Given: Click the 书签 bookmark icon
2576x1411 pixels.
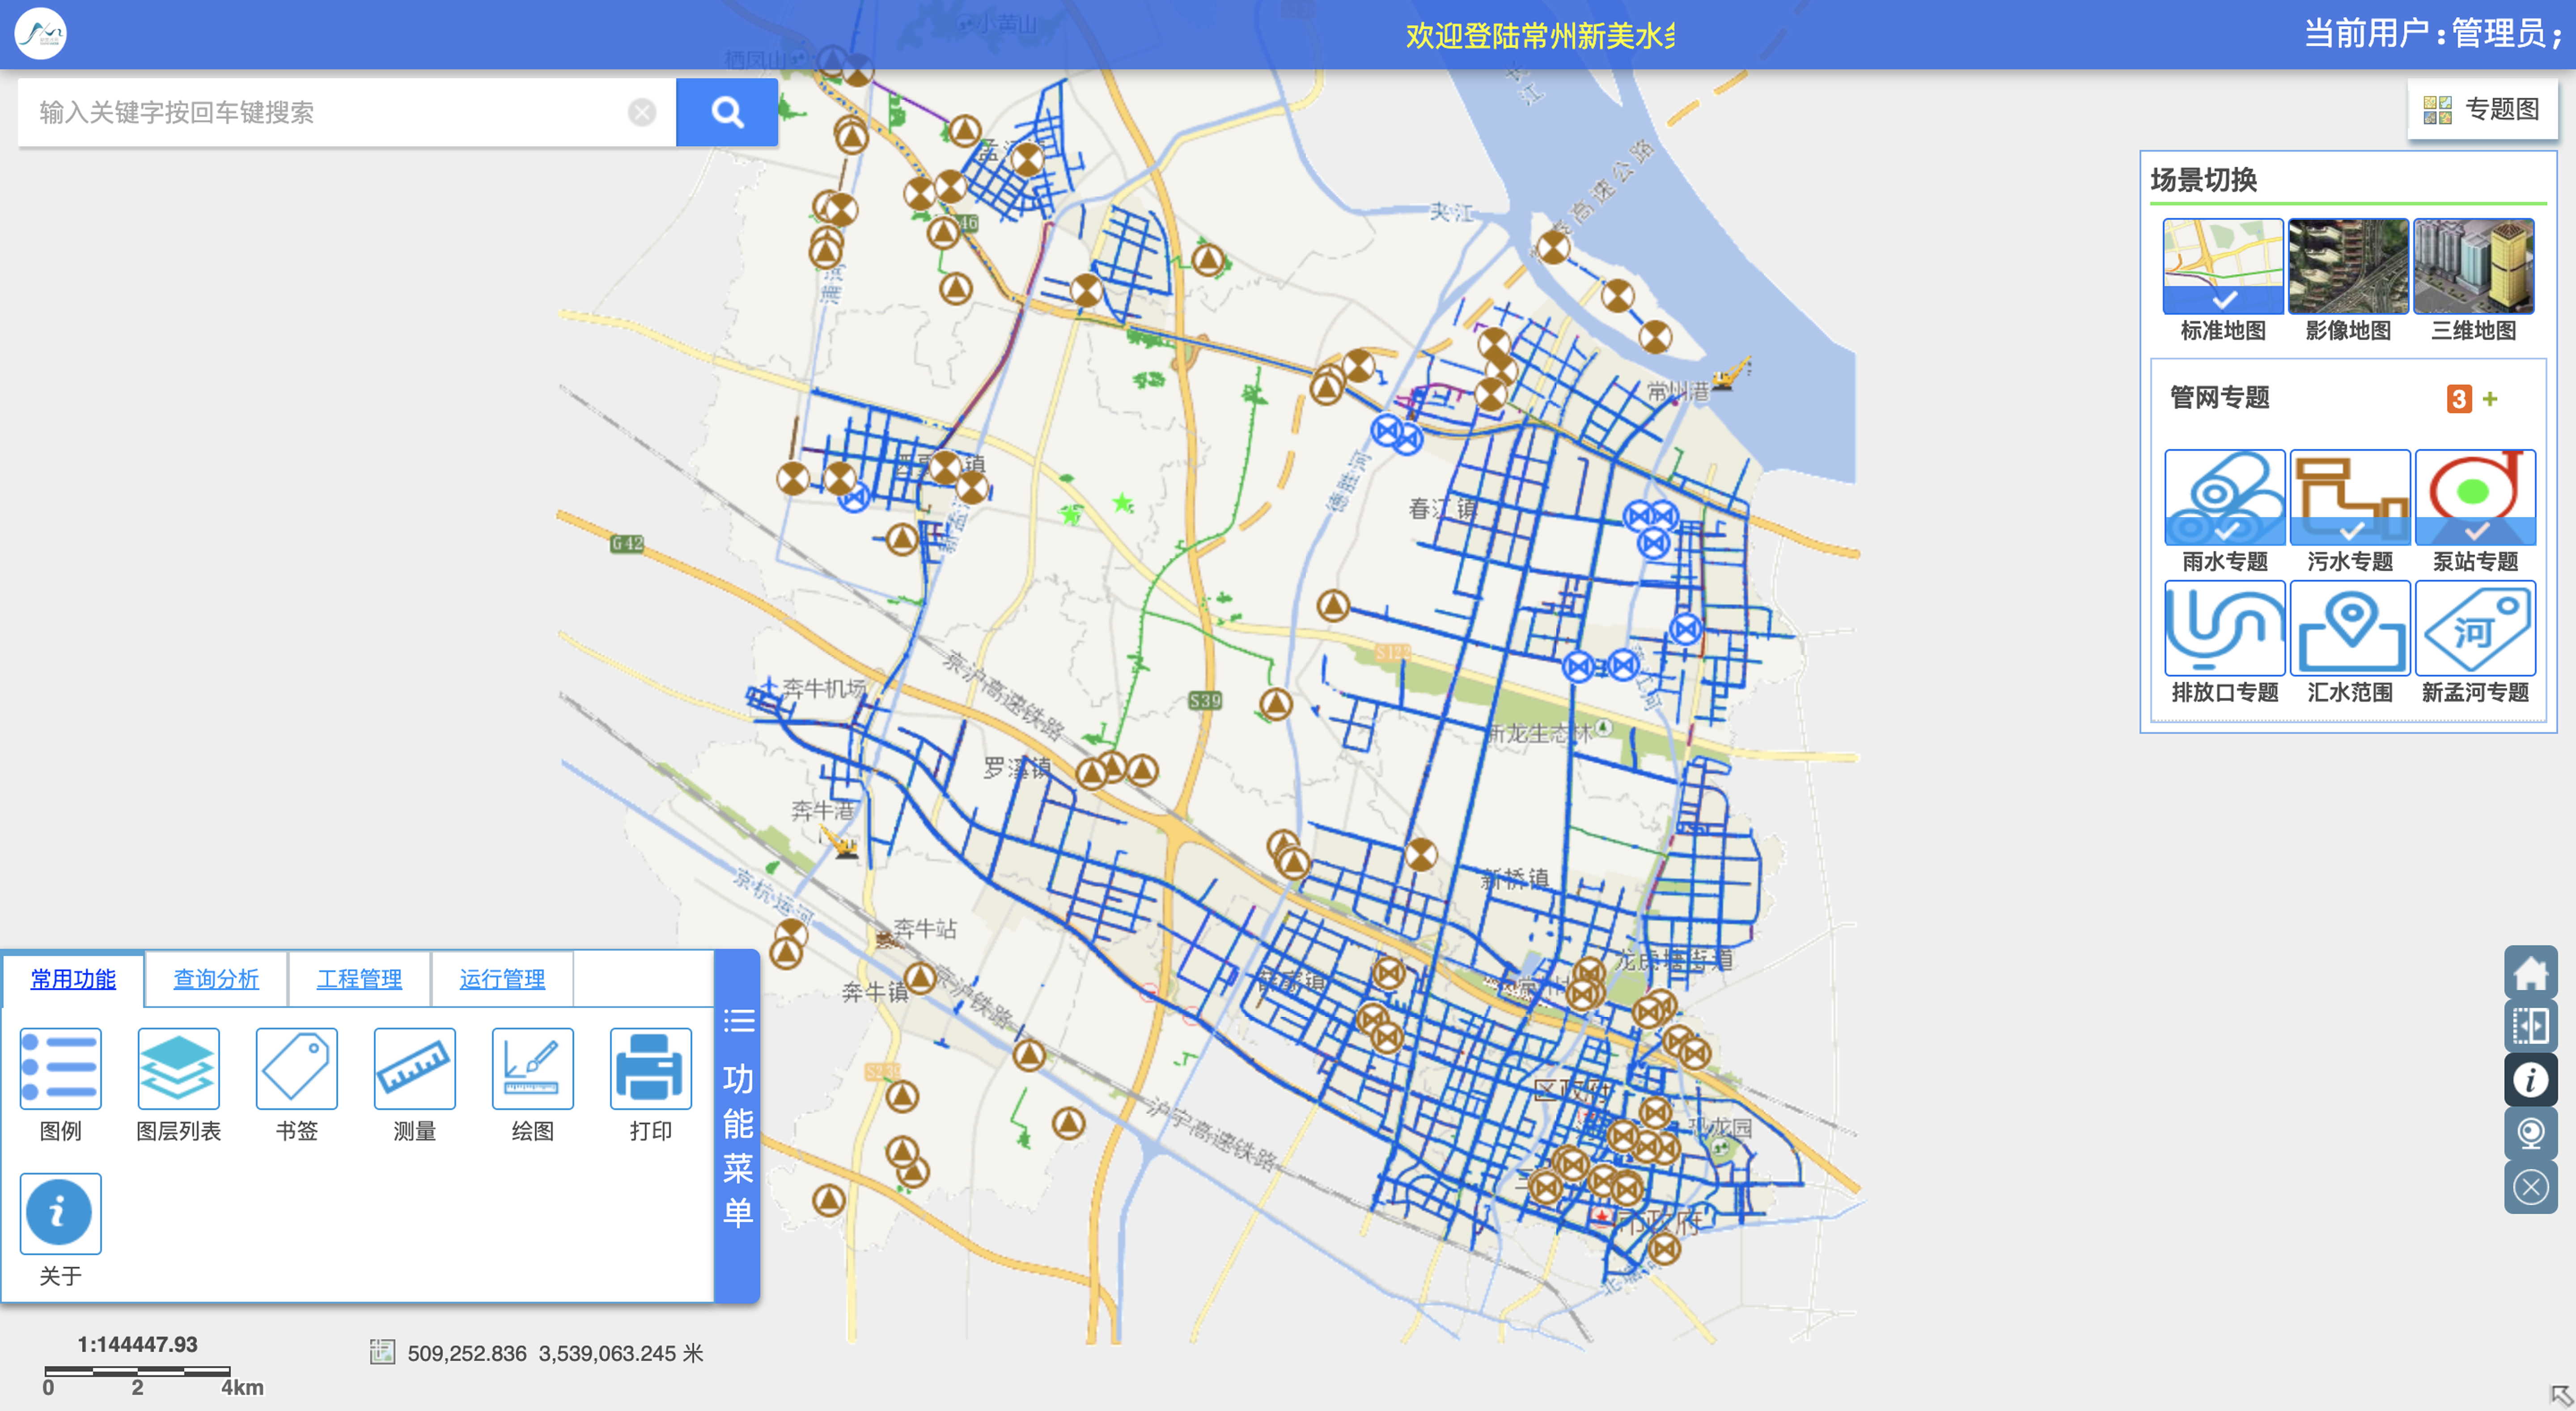Looking at the screenshot, I should (x=296, y=1068).
